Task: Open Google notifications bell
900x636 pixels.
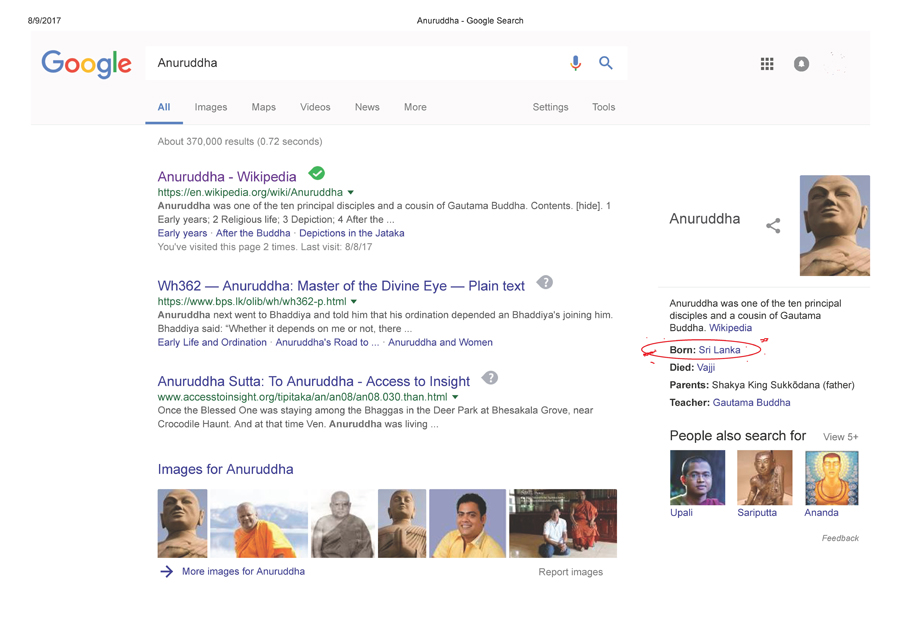Action: pyautogui.click(x=801, y=64)
